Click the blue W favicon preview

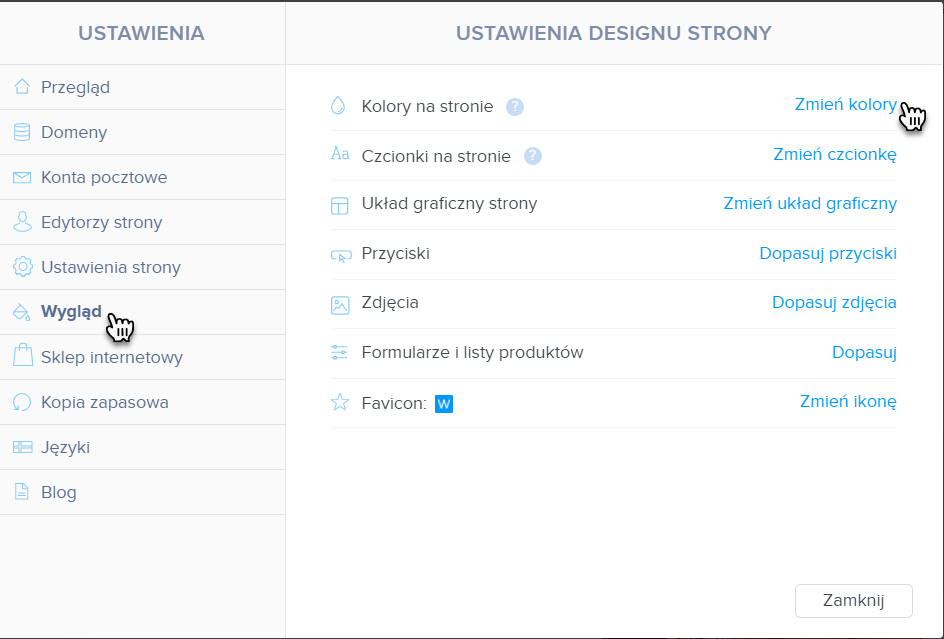tap(444, 404)
